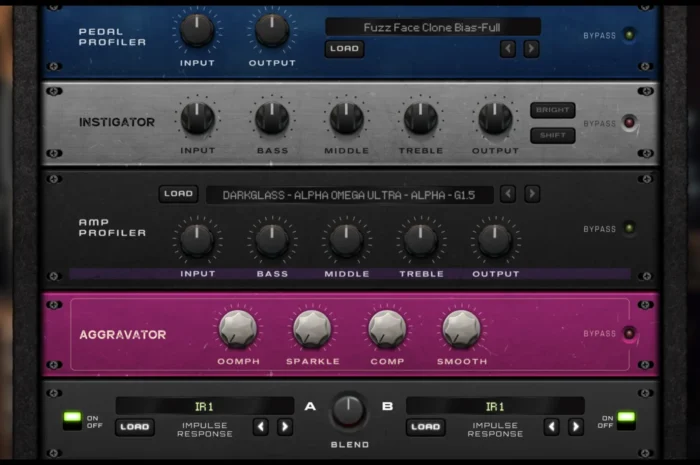Toggle the Instigator bypass switch
Screen dimensions: 700x465
[629, 123]
